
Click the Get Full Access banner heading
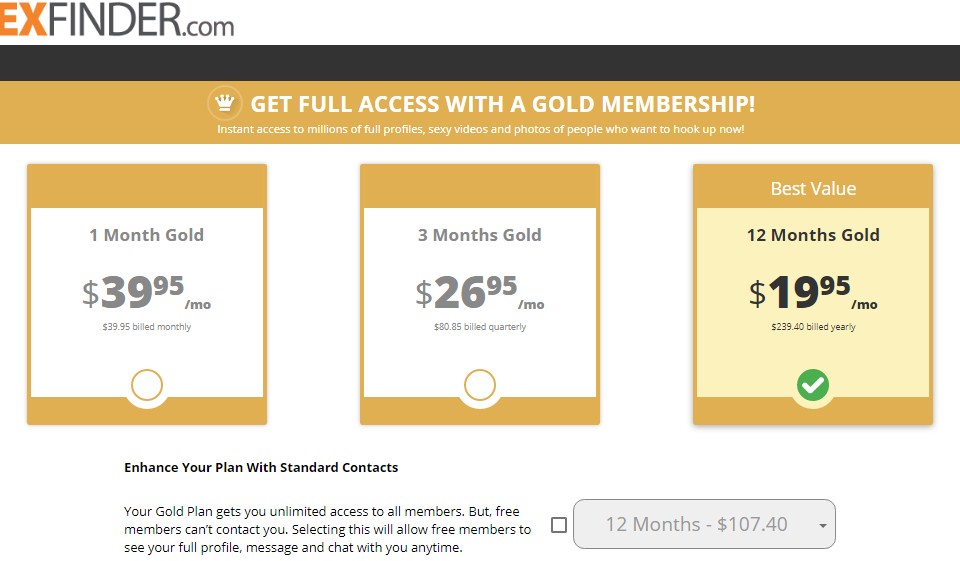point(502,104)
